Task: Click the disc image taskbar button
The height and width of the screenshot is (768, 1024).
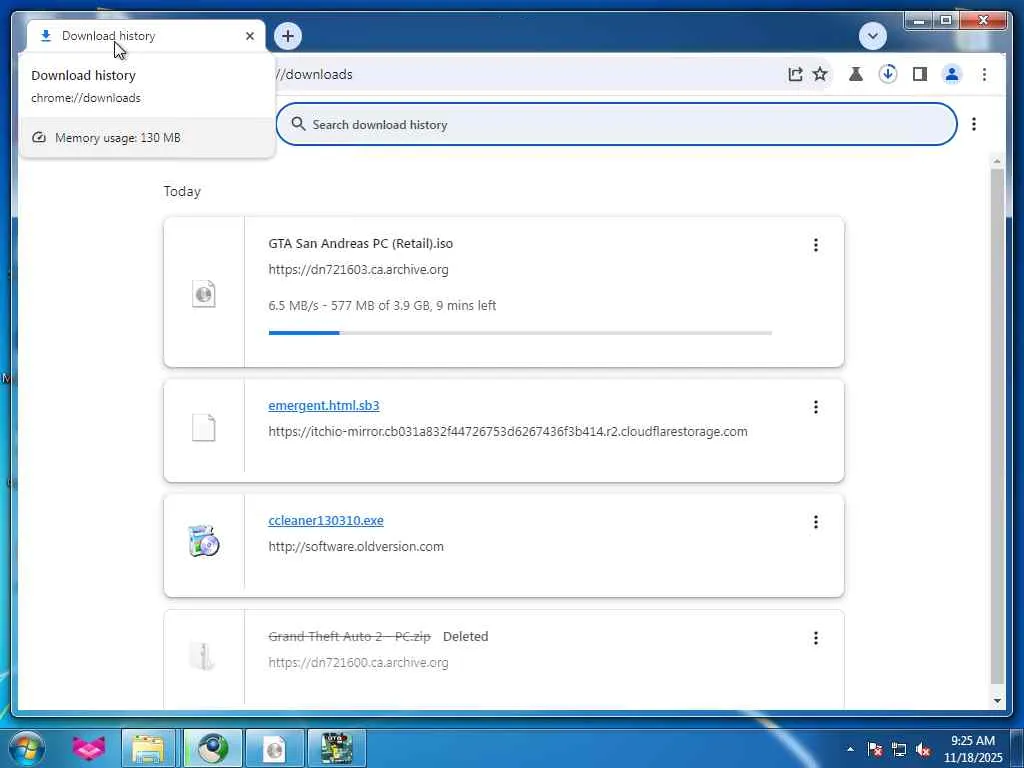Action: (x=275, y=748)
